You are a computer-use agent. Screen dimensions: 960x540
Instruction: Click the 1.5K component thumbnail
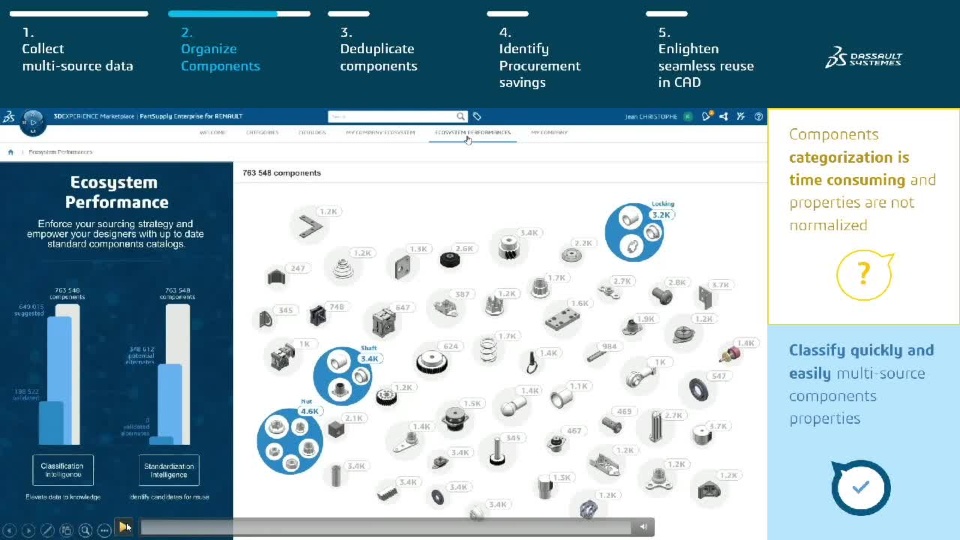click(x=455, y=419)
